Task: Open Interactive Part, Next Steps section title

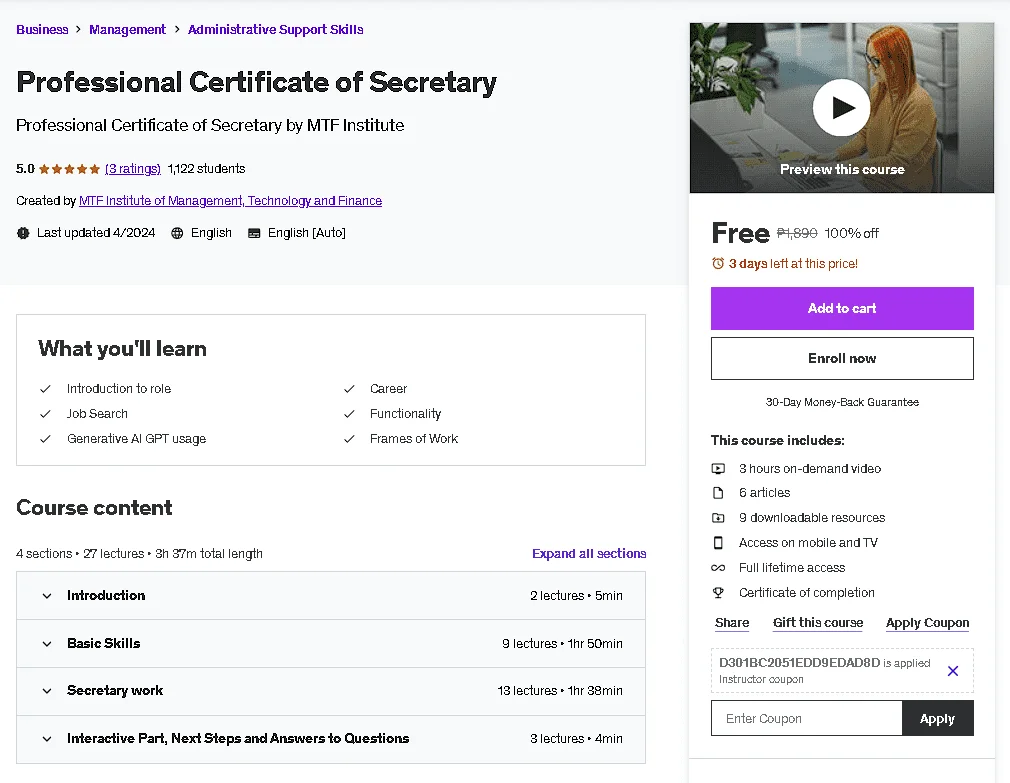Action: tap(238, 739)
